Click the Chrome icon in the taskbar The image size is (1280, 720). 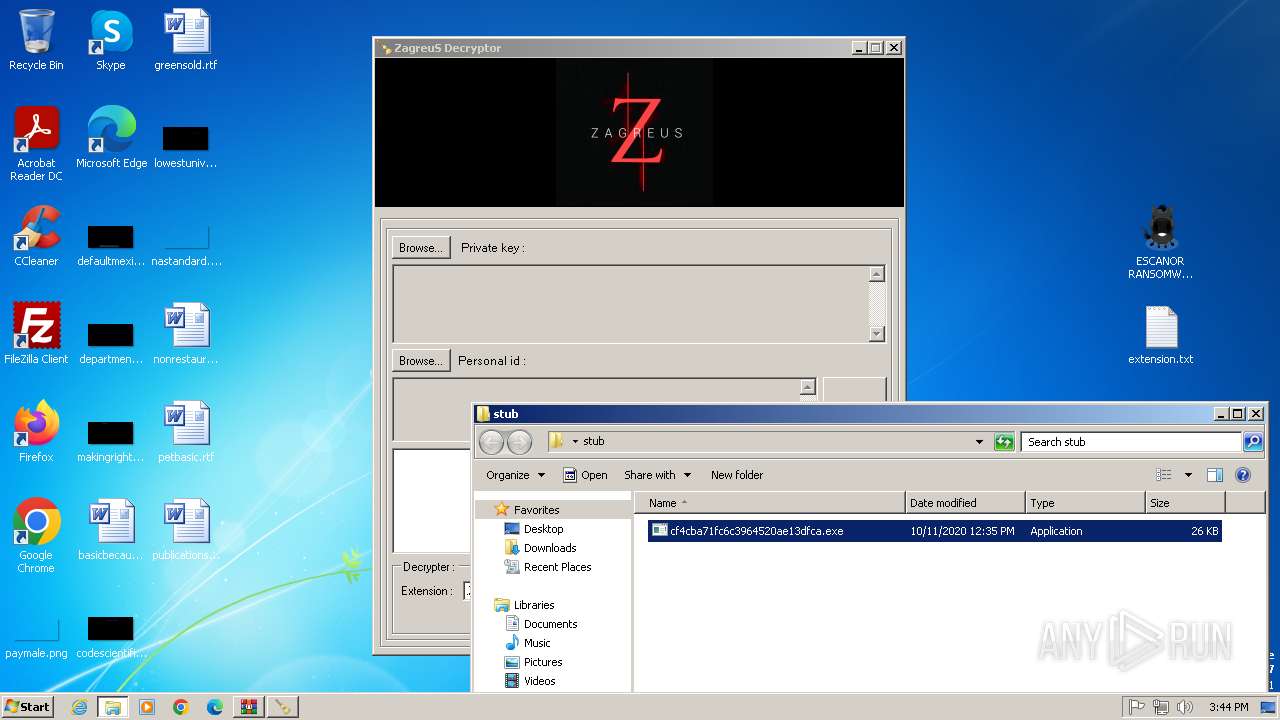[x=181, y=707]
